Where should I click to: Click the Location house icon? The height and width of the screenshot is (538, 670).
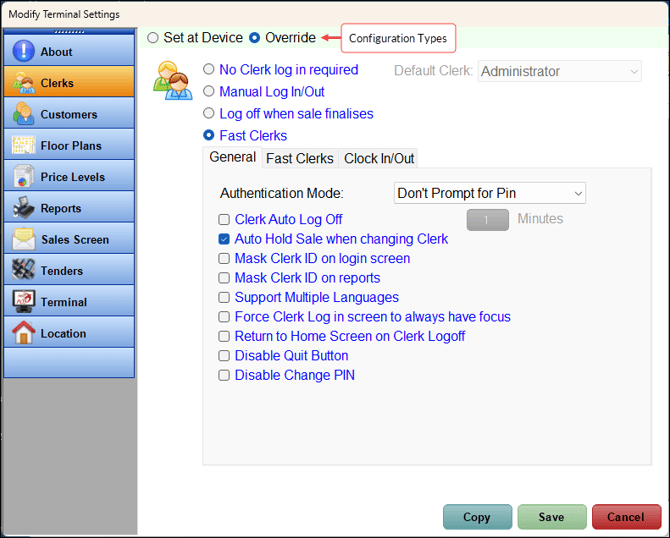[24, 332]
